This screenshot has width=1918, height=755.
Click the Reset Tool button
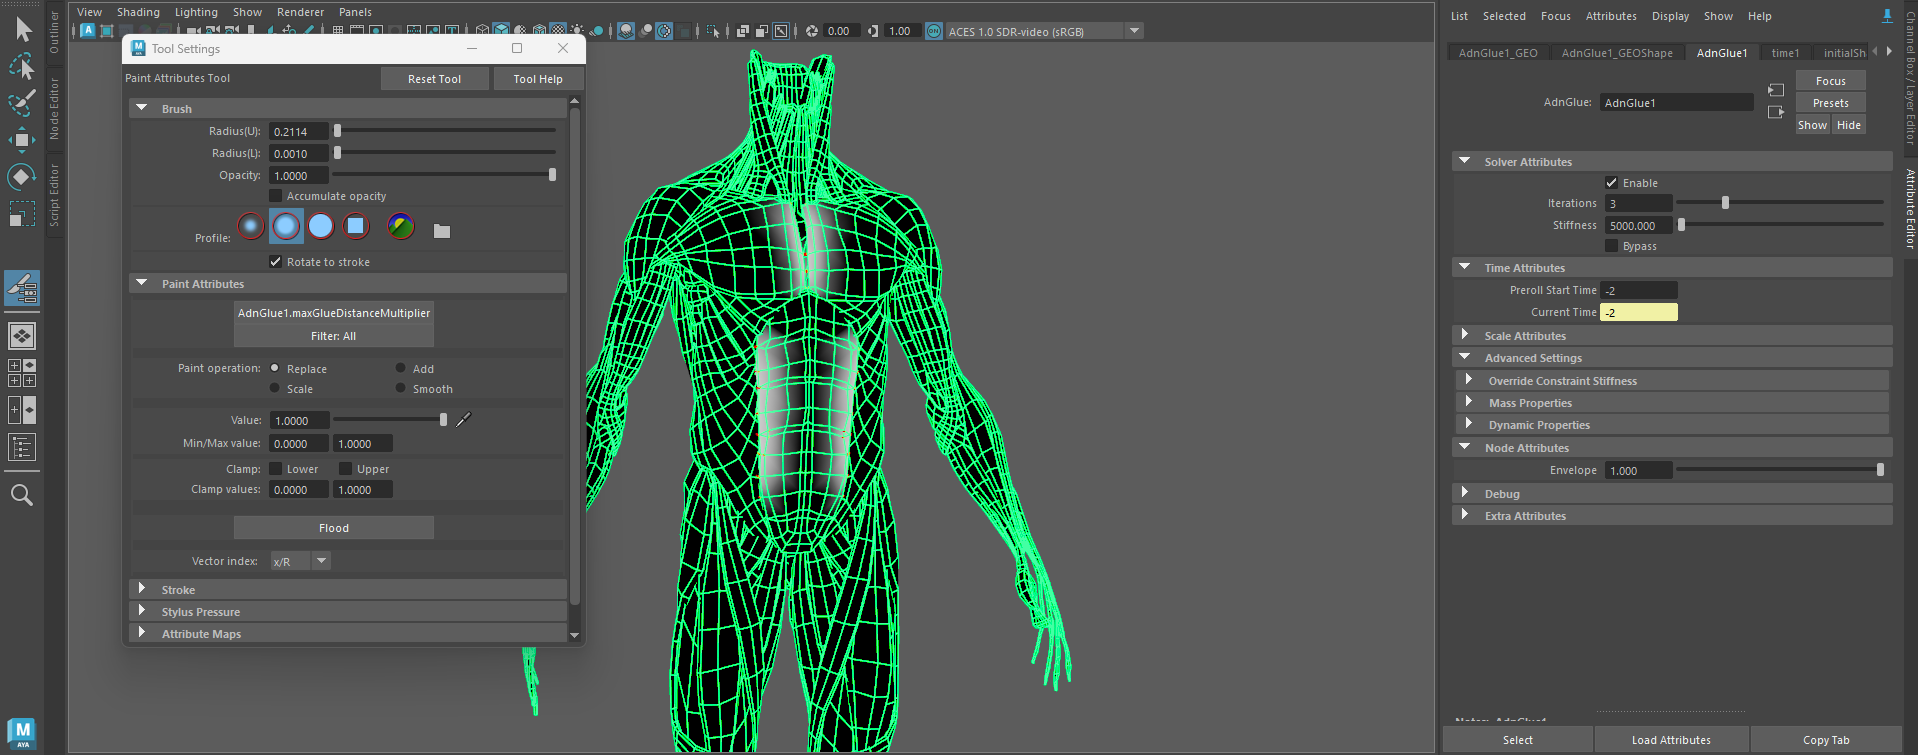[434, 79]
